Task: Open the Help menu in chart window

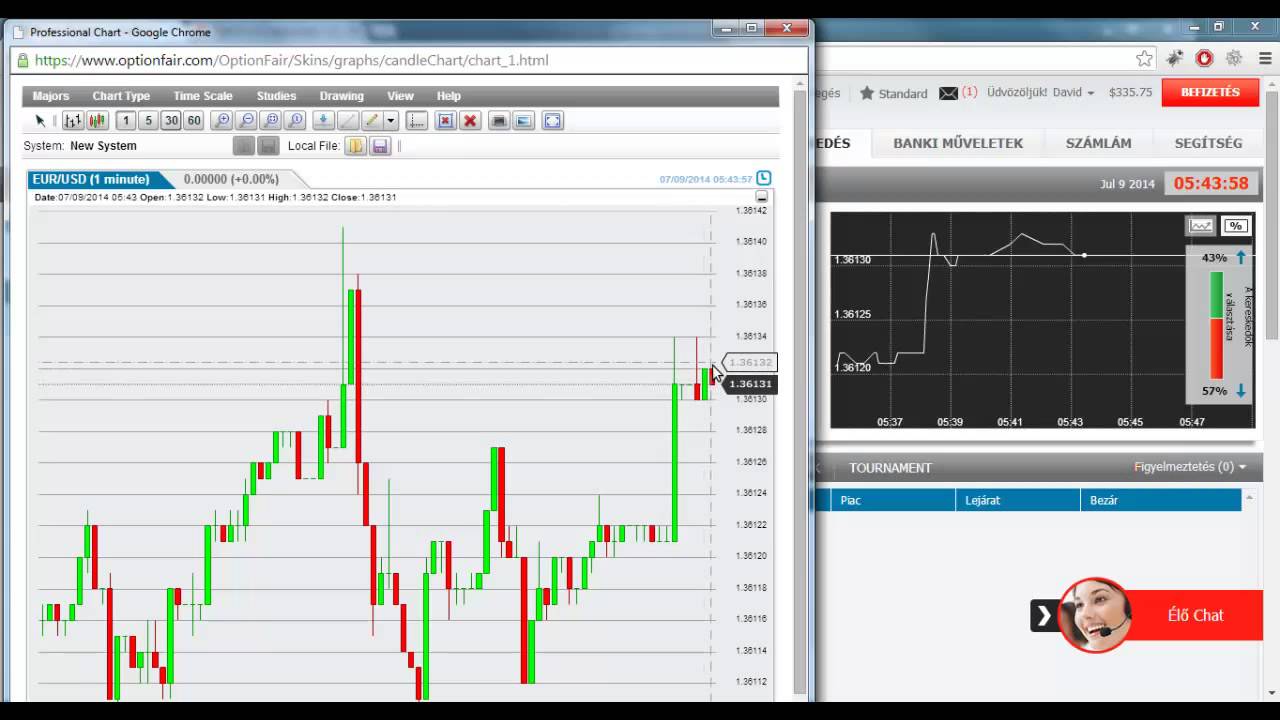Action: click(x=449, y=96)
